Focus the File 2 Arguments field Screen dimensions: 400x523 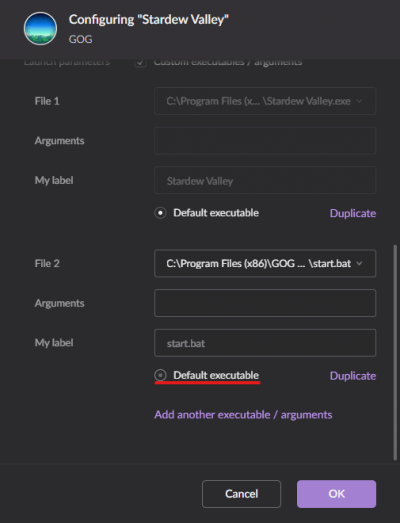point(265,303)
